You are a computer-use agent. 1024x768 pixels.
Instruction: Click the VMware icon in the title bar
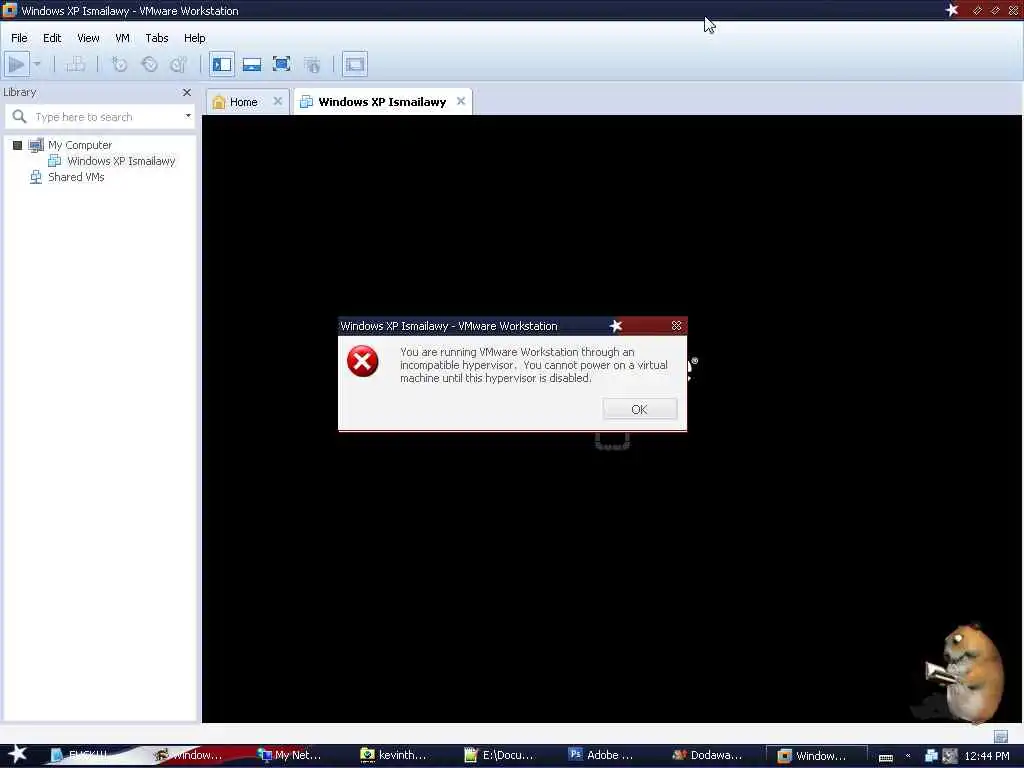[x=9, y=10]
